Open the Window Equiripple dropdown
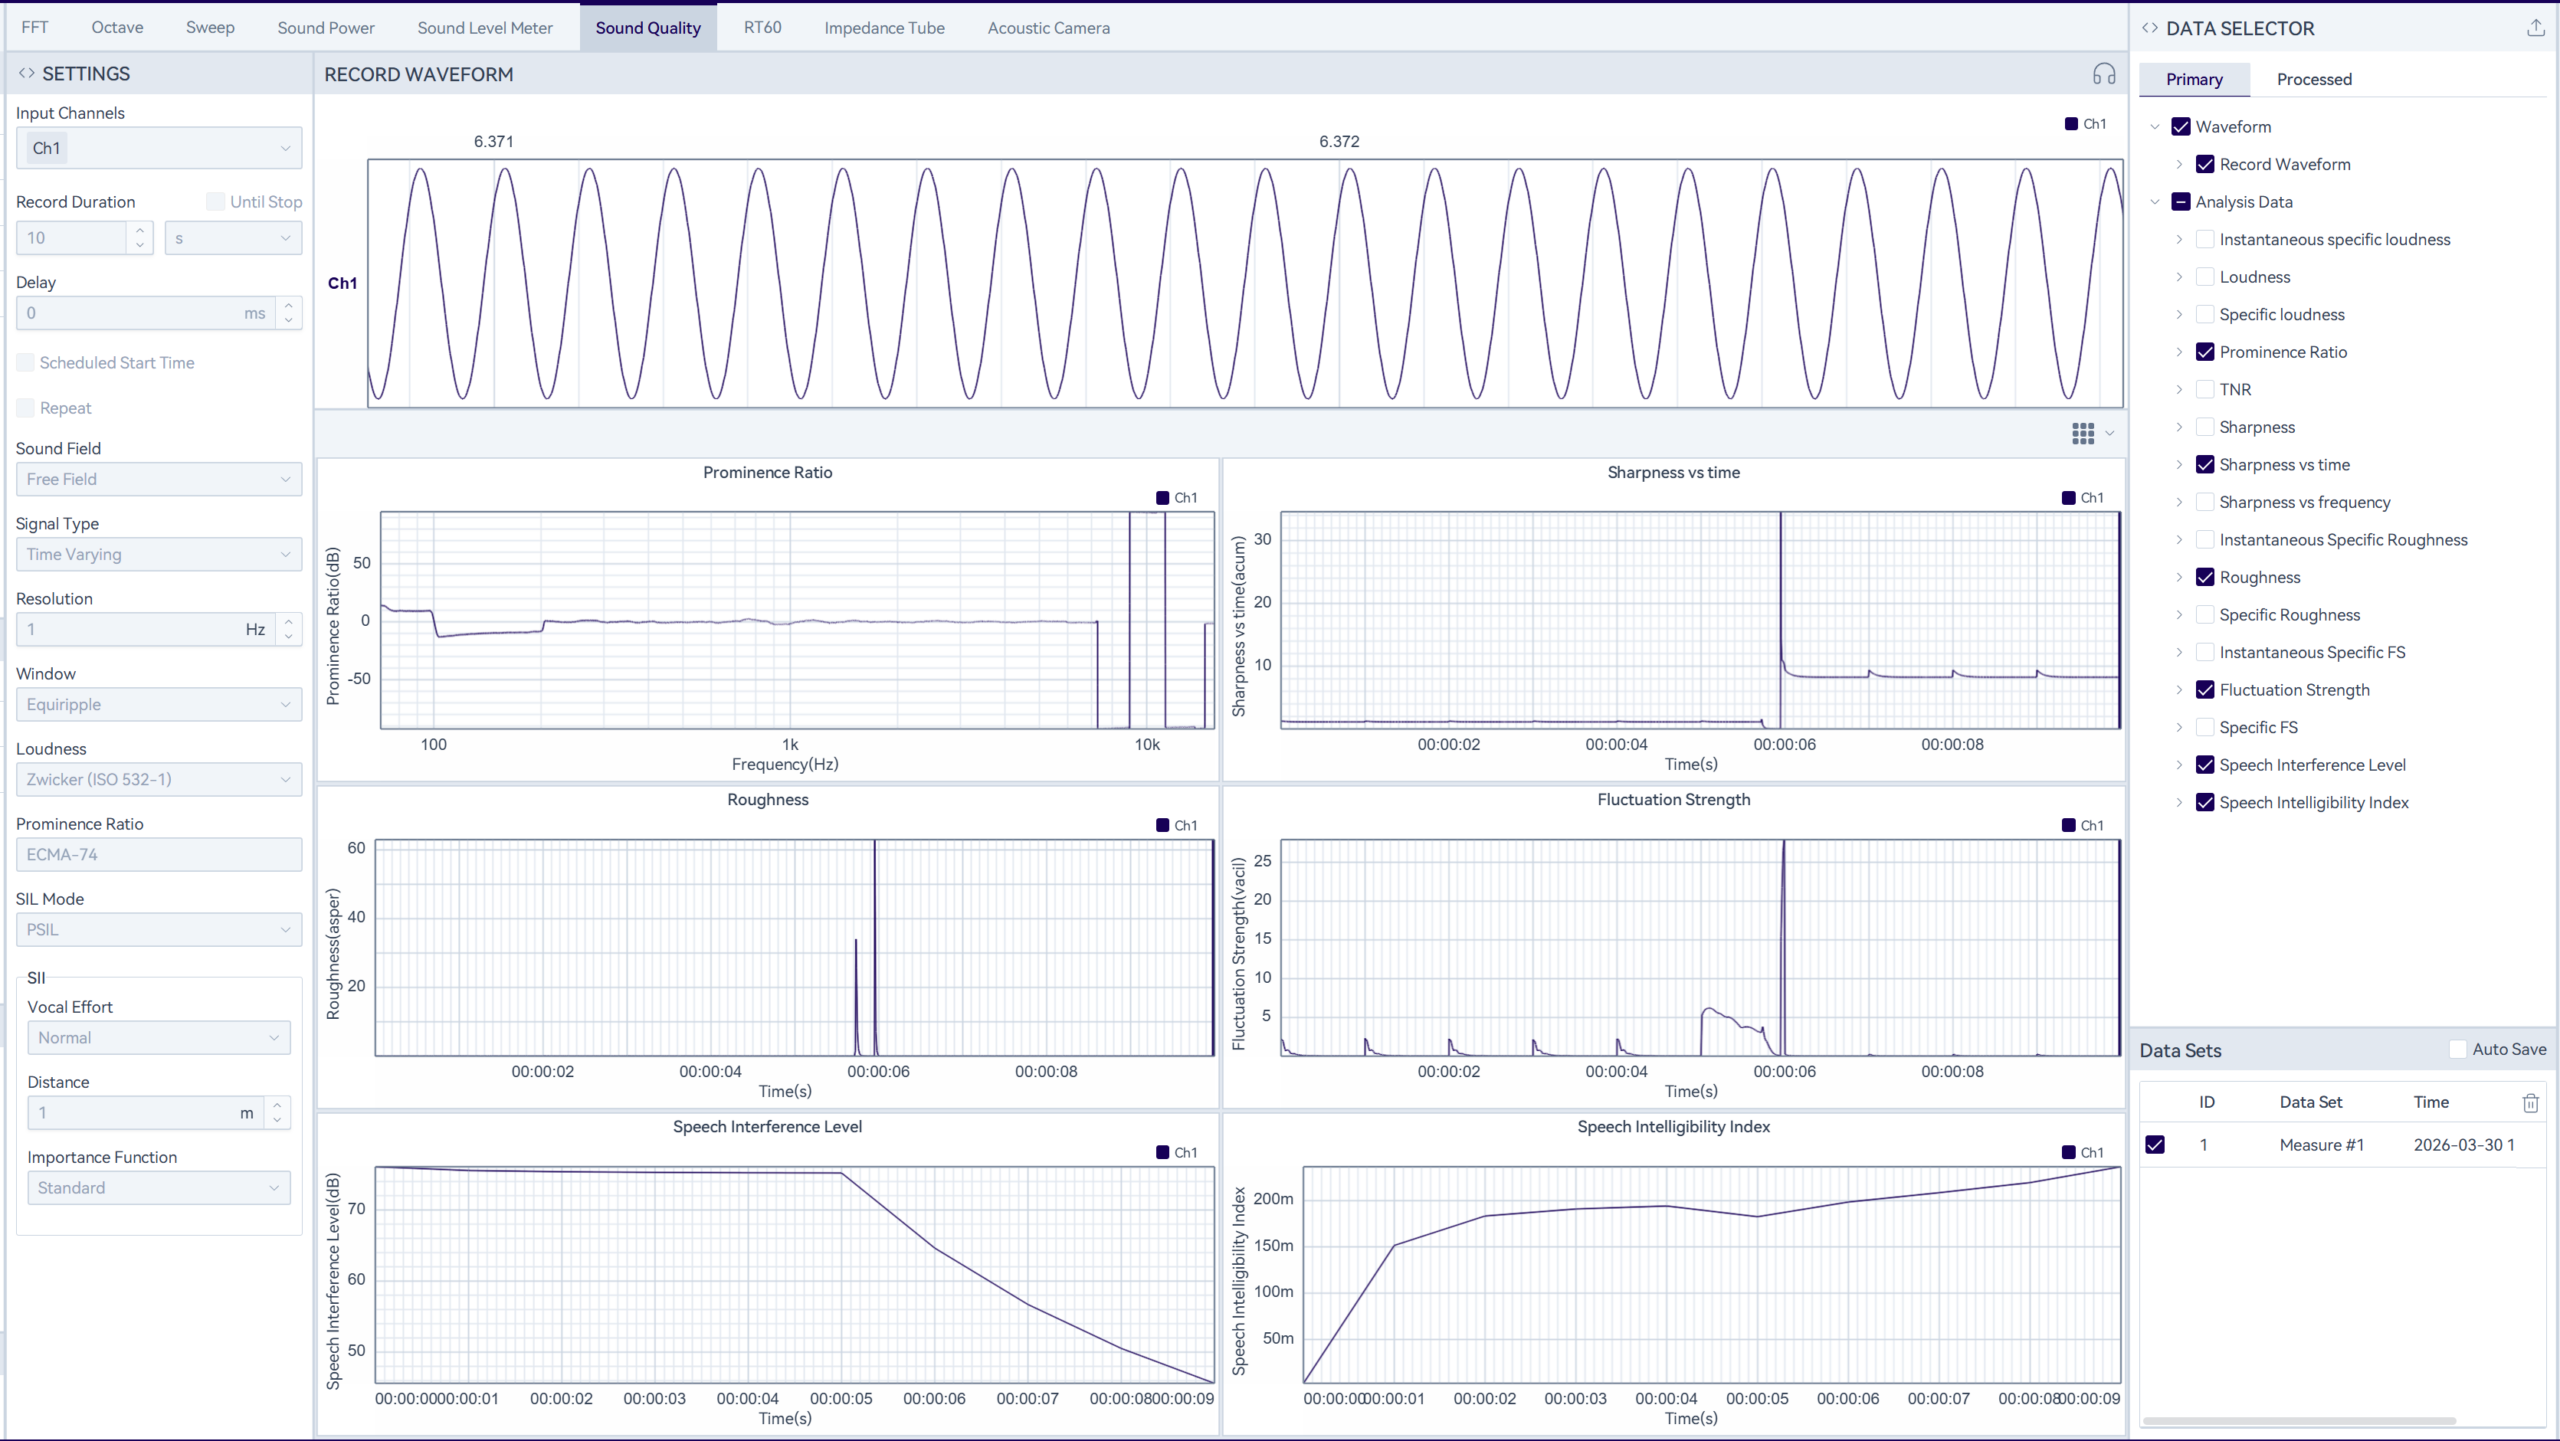This screenshot has height=1441, width=2560. click(x=158, y=704)
